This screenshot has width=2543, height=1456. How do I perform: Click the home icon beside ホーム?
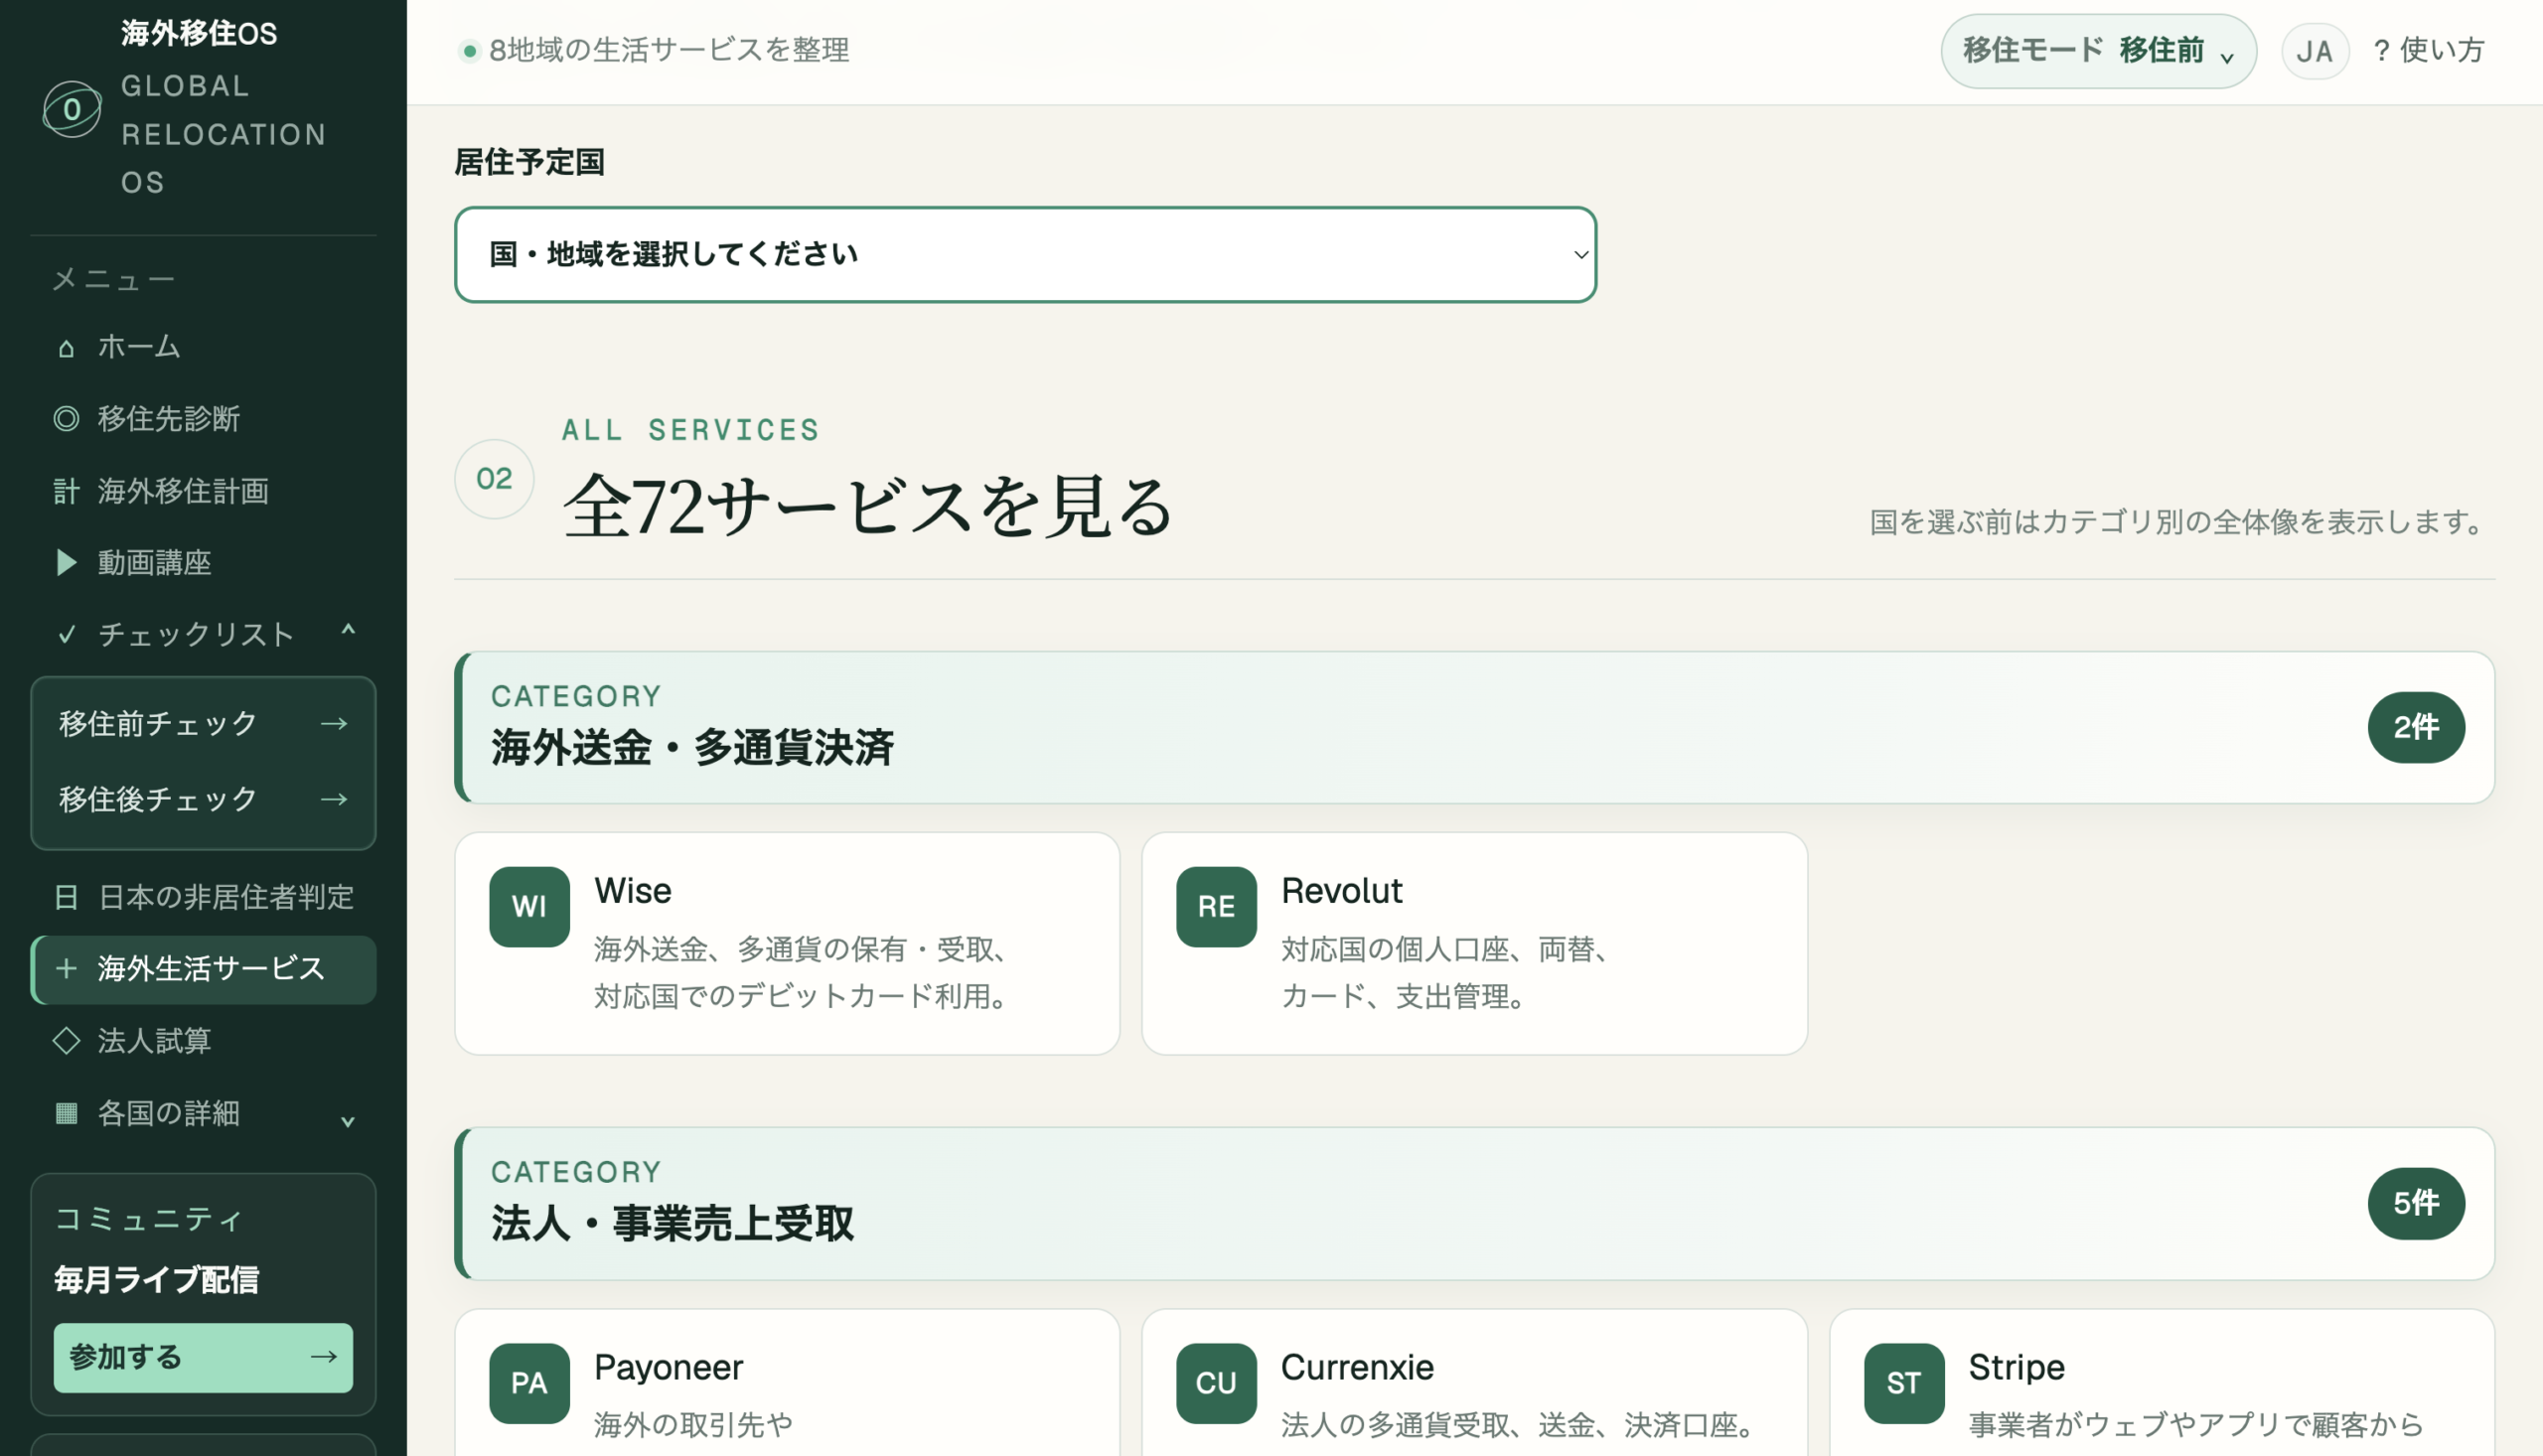tap(66, 348)
